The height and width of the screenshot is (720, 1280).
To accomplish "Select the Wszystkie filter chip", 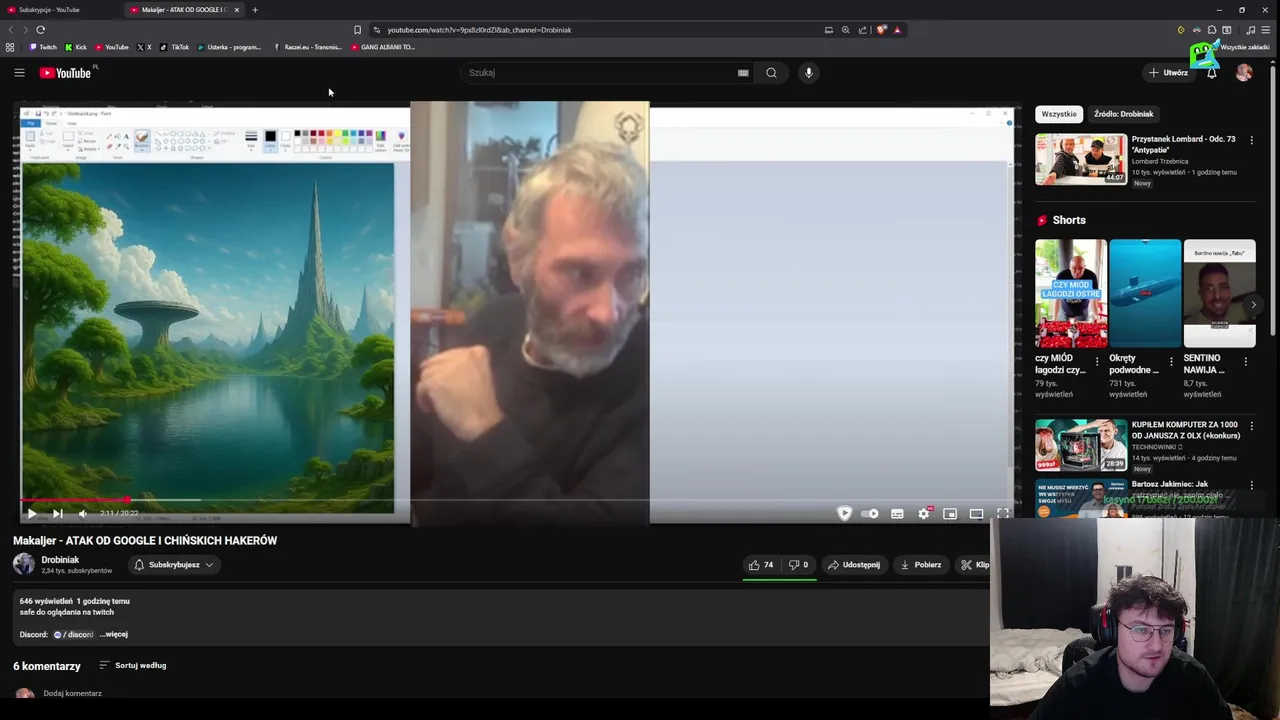I will (1059, 114).
